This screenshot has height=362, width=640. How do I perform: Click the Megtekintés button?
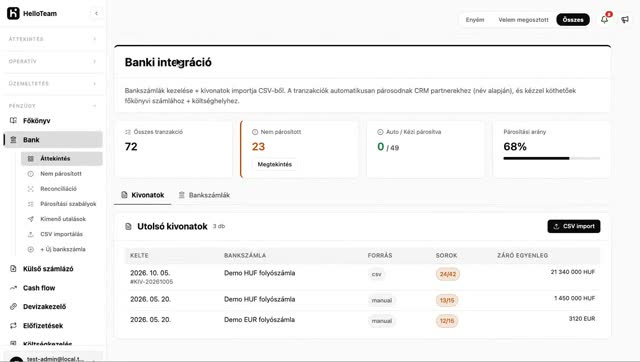point(274,164)
